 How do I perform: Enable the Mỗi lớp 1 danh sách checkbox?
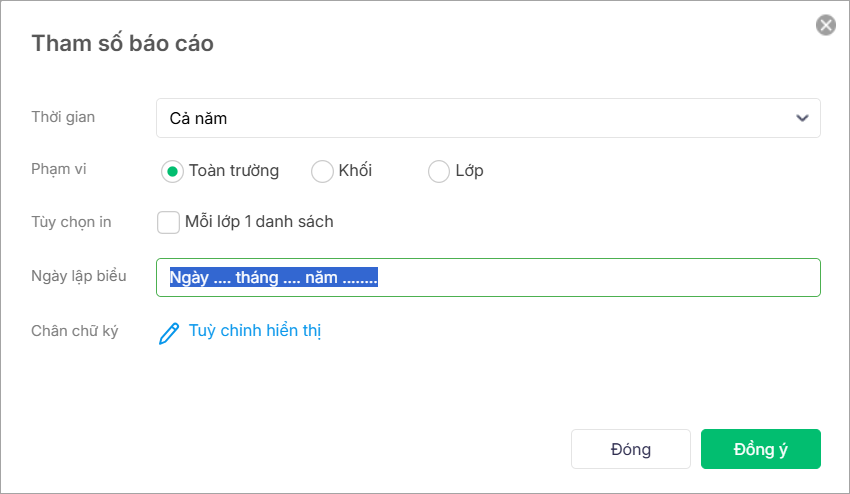coord(168,222)
